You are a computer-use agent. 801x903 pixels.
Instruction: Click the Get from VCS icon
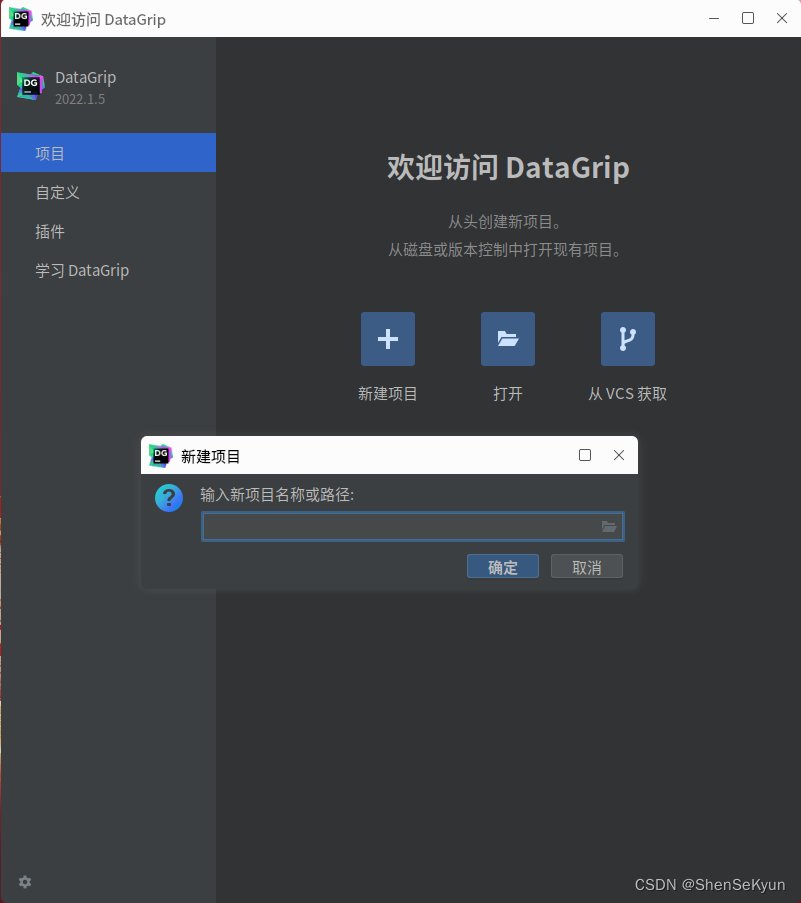627,338
